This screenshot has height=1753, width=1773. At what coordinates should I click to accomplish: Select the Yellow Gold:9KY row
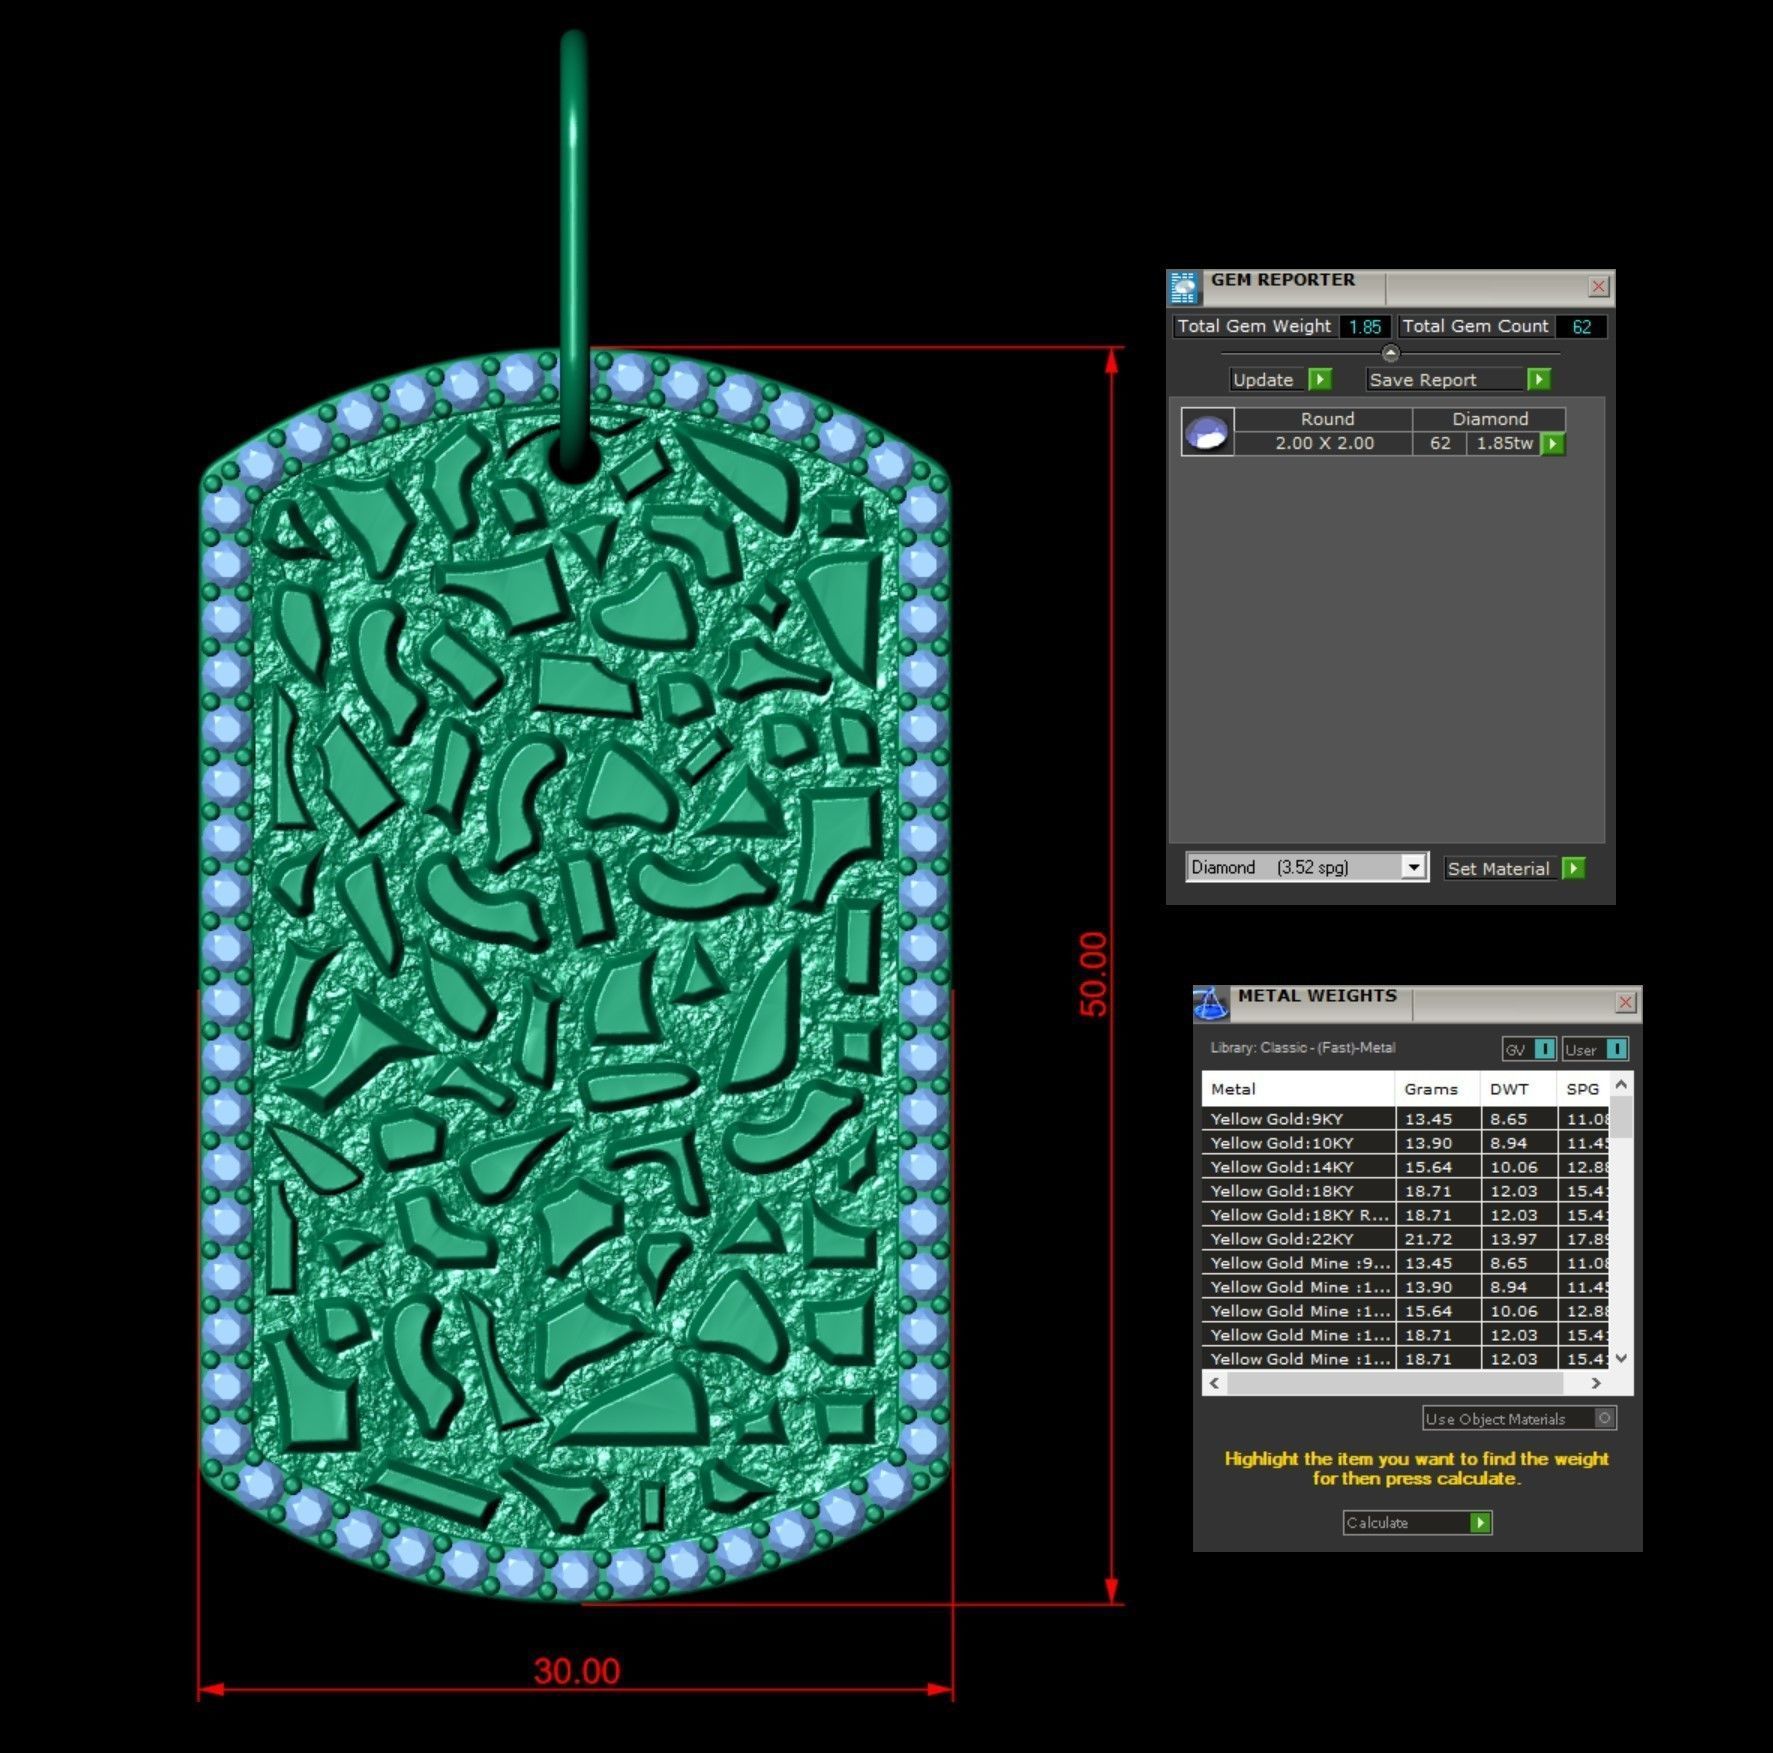point(1405,1119)
